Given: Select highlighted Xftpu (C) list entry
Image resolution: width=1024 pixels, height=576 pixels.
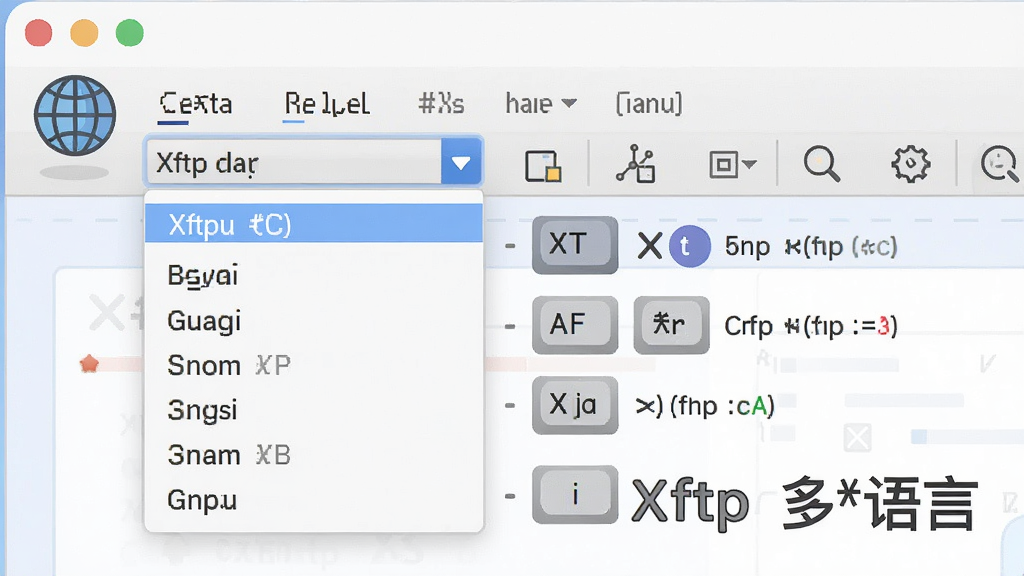Looking at the screenshot, I should pyautogui.click(x=313, y=223).
